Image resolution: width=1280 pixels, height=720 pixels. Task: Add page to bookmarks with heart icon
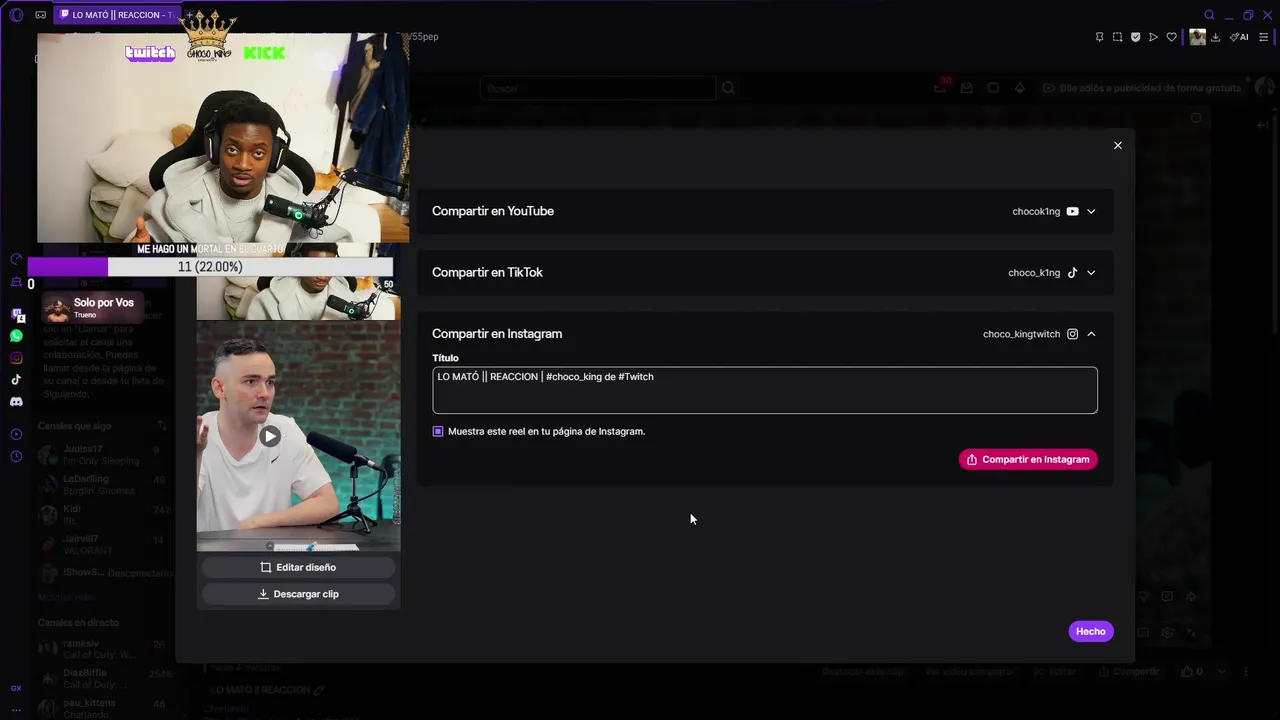pyautogui.click(x=1172, y=37)
